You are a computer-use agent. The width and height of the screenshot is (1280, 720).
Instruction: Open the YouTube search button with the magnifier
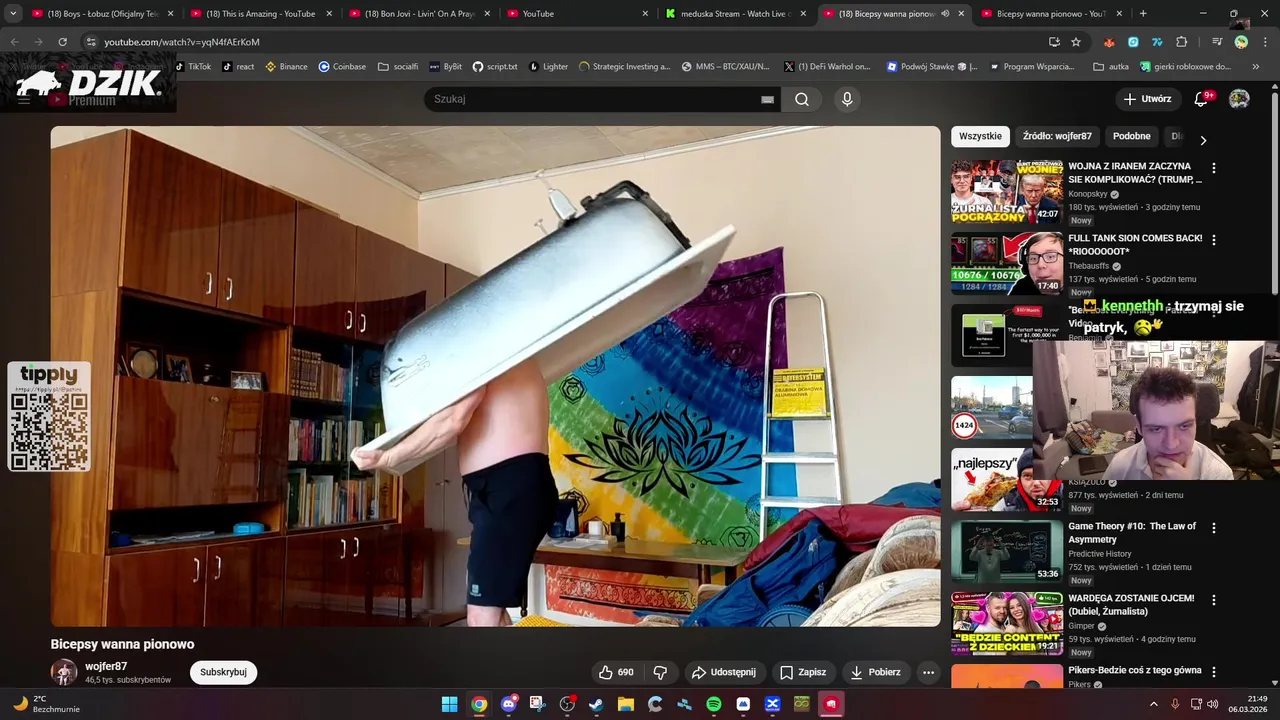[802, 99]
